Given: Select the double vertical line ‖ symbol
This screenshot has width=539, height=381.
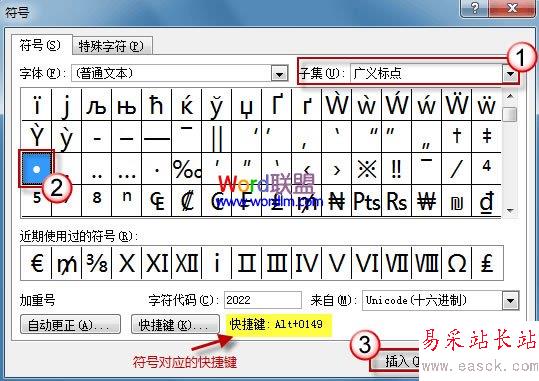Looking at the screenshot, I should (216, 137).
